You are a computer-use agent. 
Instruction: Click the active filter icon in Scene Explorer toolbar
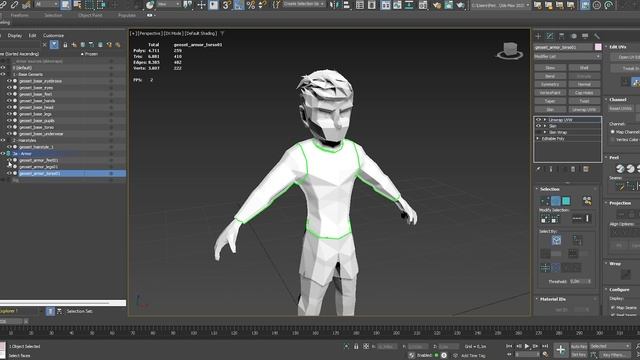(54, 44)
